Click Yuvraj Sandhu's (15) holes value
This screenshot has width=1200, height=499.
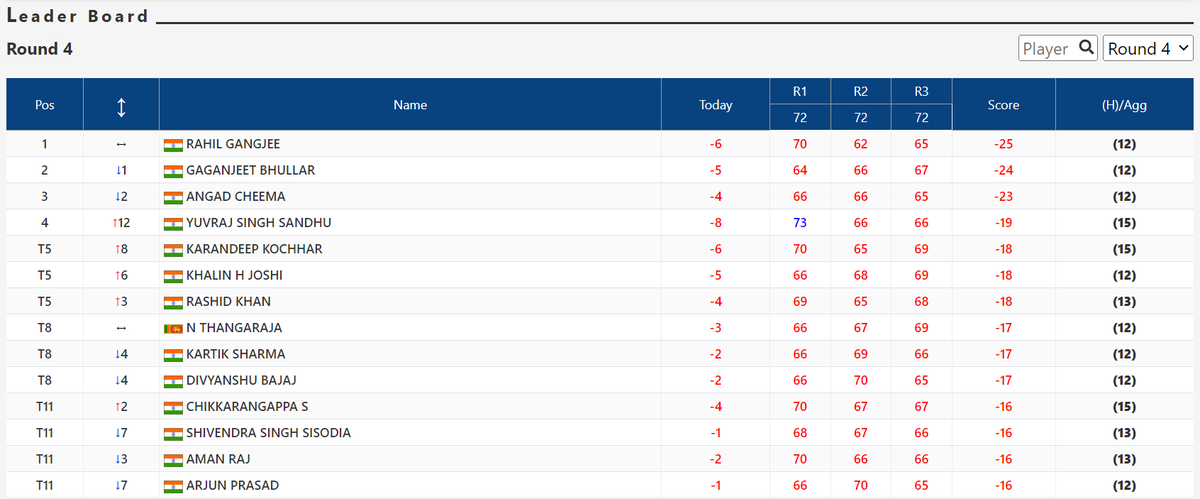[1124, 223]
